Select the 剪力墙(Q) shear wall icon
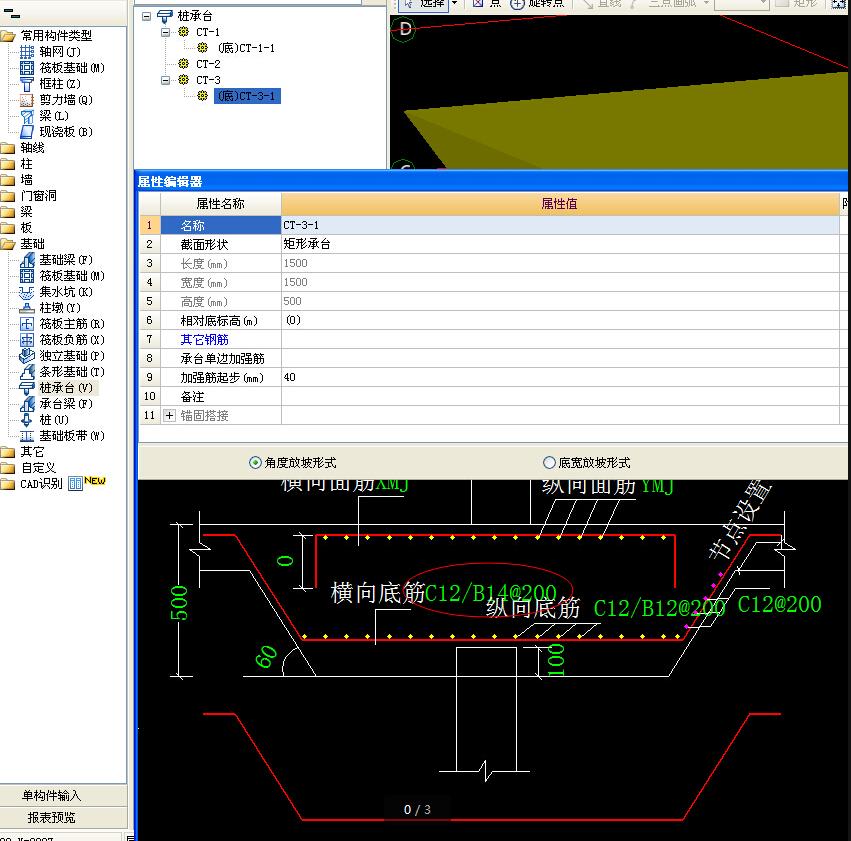This screenshot has width=851, height=841. click(x=28, y=100)
